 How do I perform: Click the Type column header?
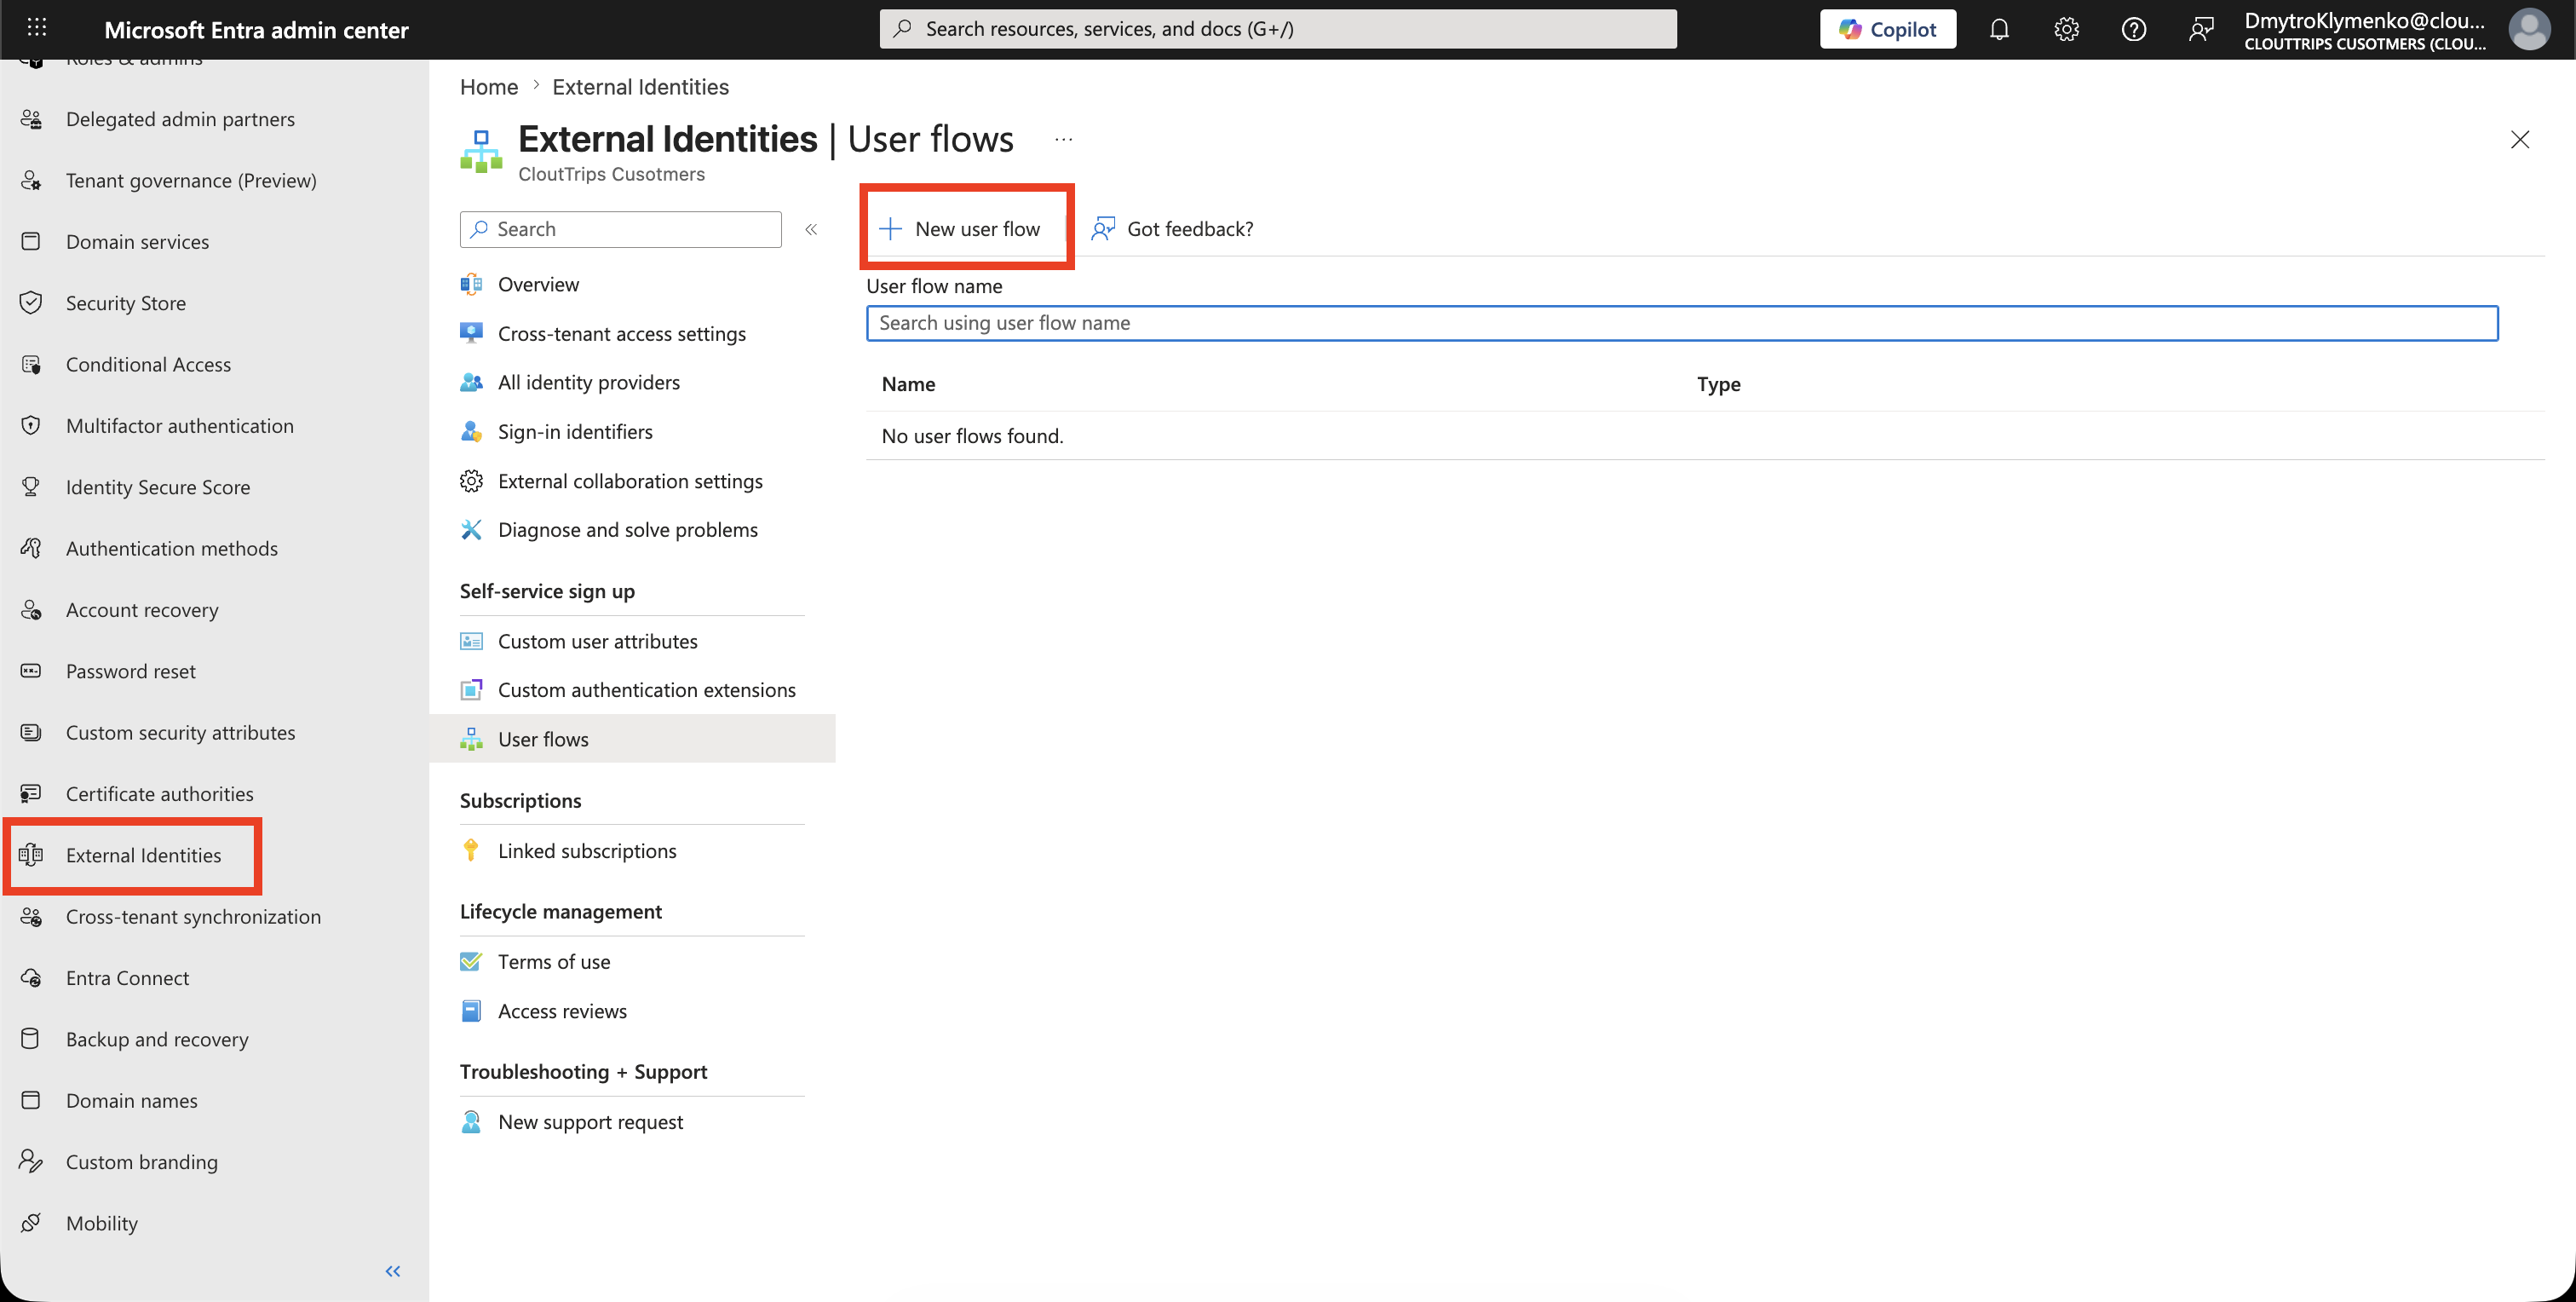(1718, 384)
